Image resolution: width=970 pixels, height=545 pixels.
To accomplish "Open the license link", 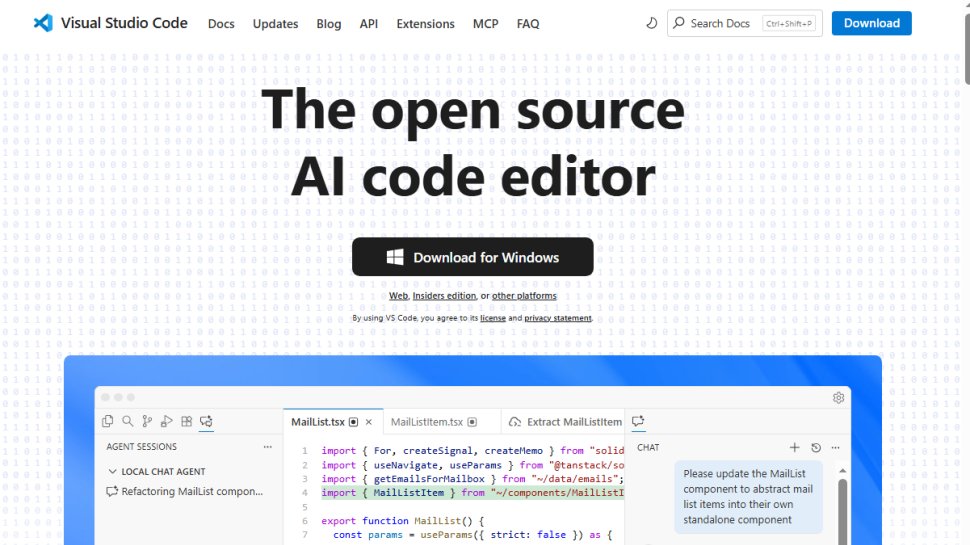I will pos(492,318).
